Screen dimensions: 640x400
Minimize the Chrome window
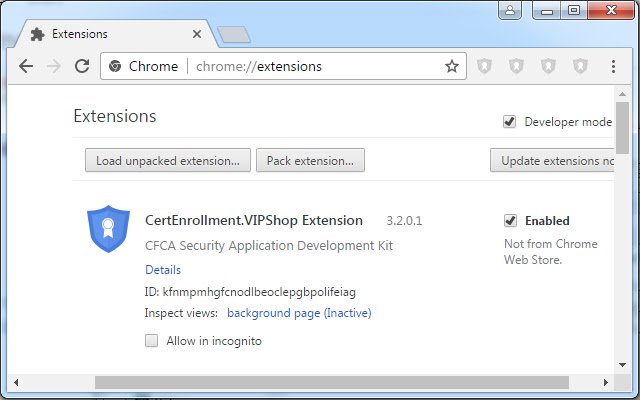click(x=547, y=10)
